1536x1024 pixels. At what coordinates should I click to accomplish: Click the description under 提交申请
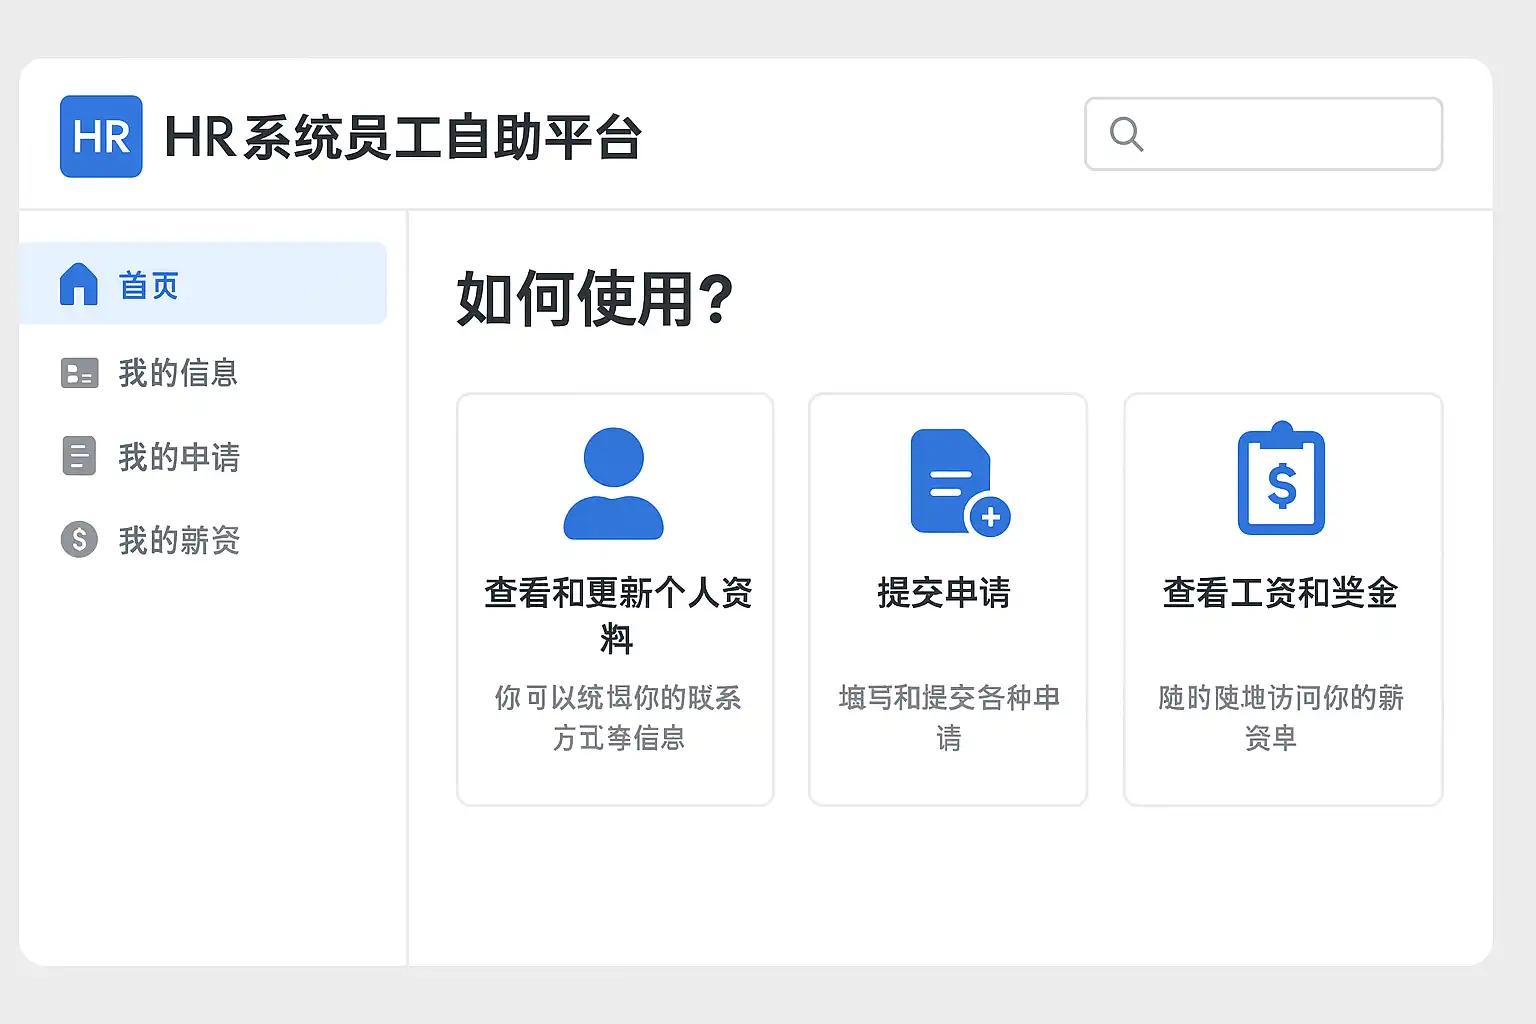(x=949, y=718)
